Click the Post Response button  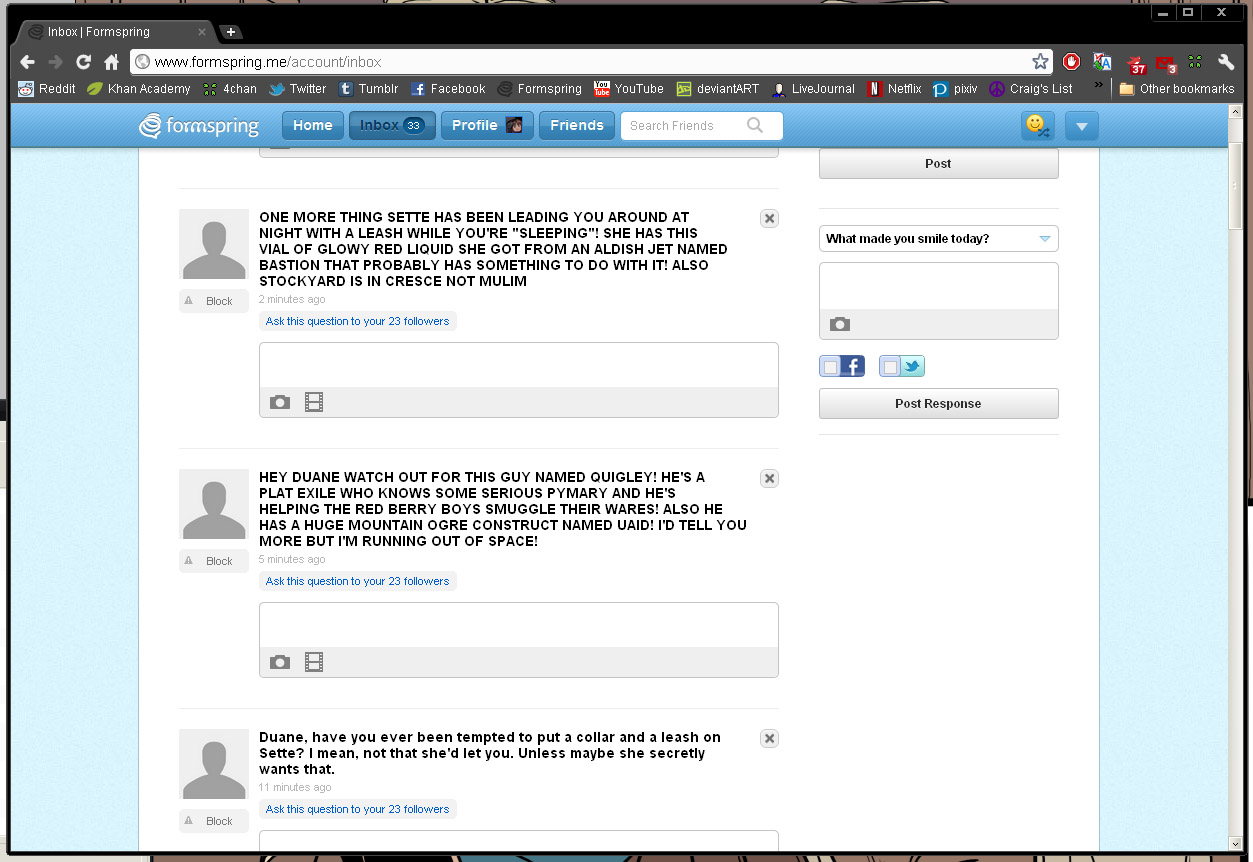(938, 404)
